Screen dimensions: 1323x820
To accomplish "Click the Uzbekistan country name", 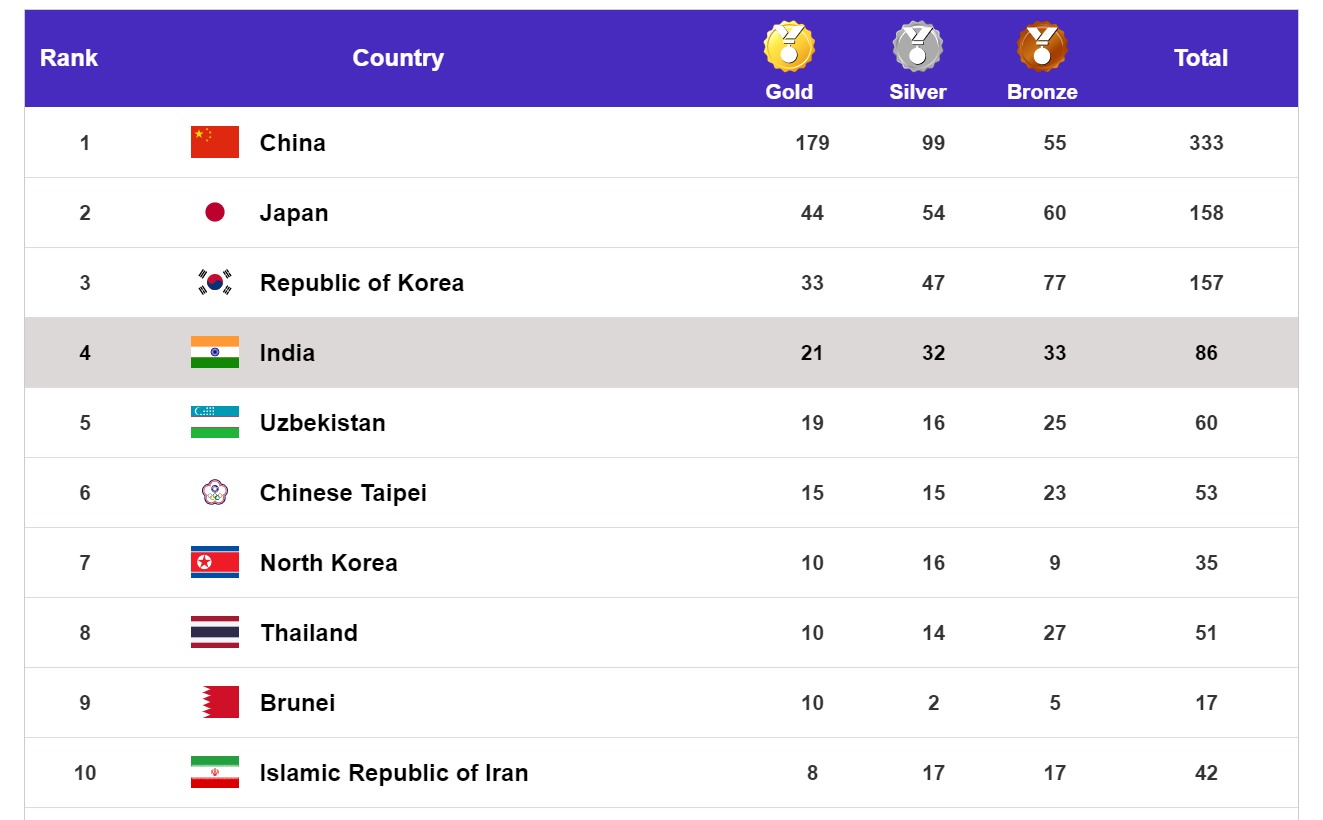I will pyautogui.click(x=322, y=423).
